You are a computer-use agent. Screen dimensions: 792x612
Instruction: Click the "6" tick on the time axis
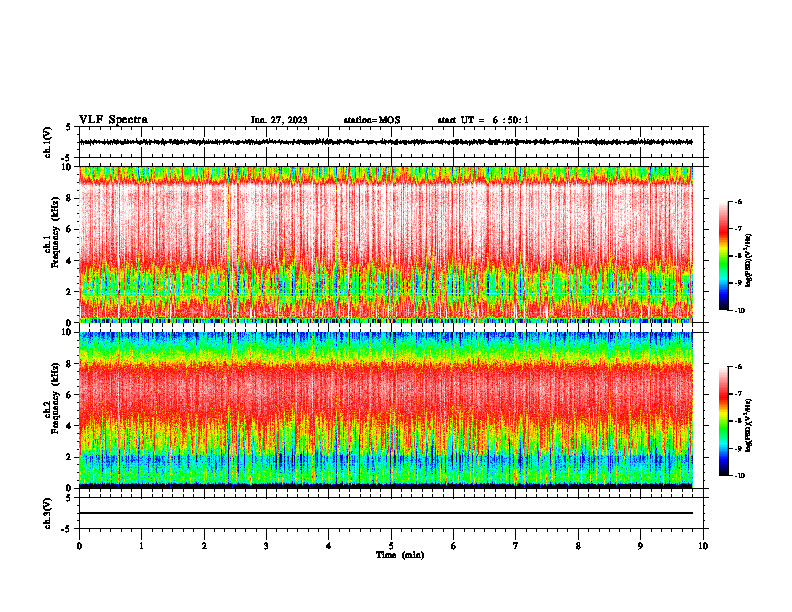click(454, 546)
